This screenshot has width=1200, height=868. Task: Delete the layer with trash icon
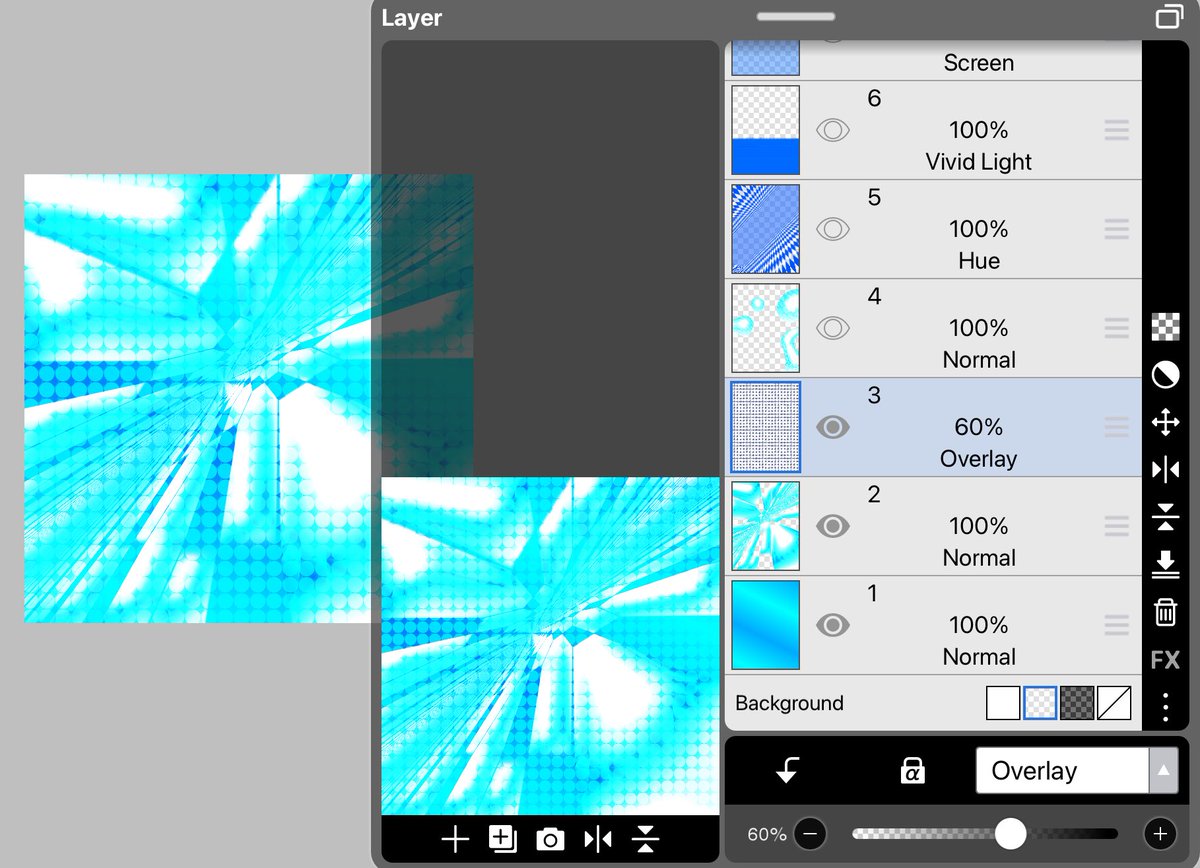(x=1166, y=612)
